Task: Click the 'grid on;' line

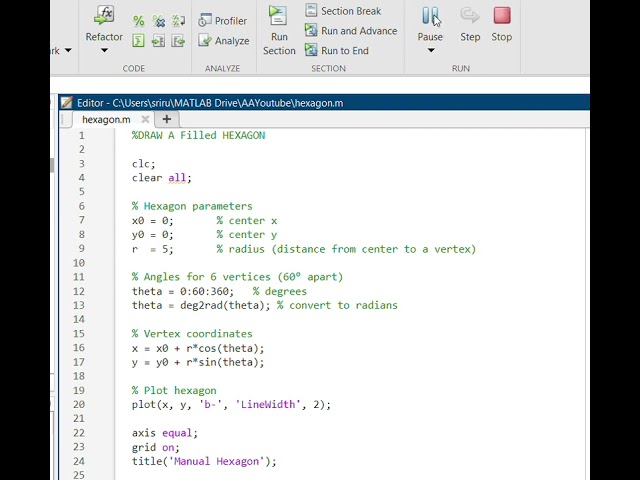Action: coord(156,447)
